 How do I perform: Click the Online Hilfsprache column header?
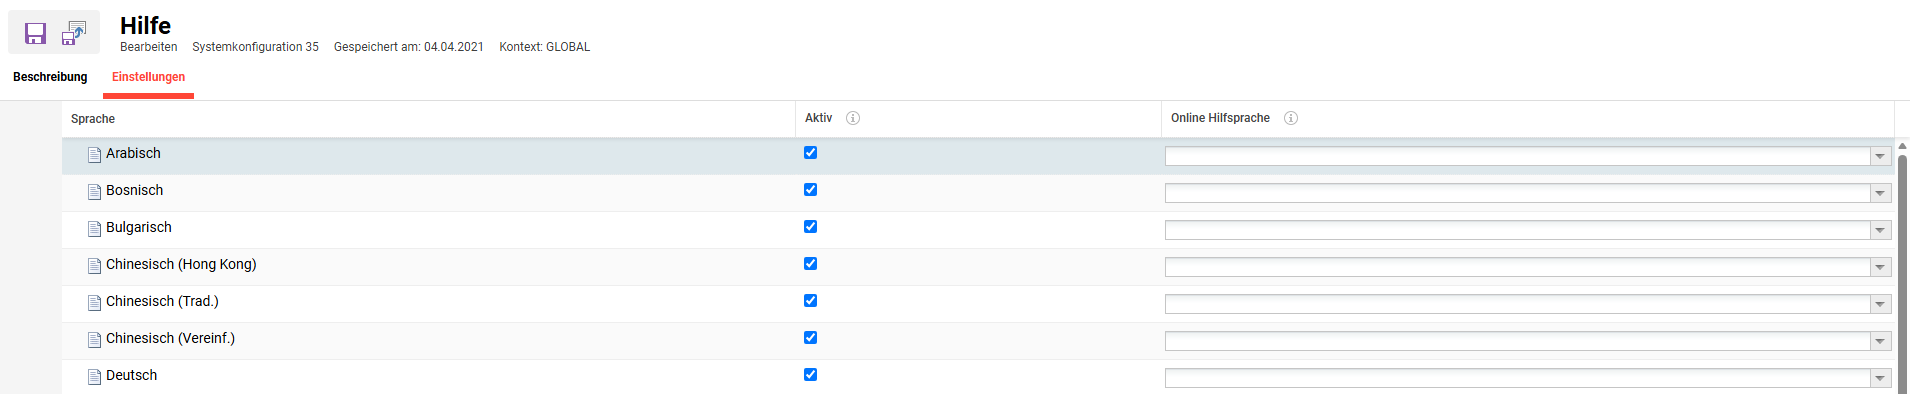(1220, 118)
